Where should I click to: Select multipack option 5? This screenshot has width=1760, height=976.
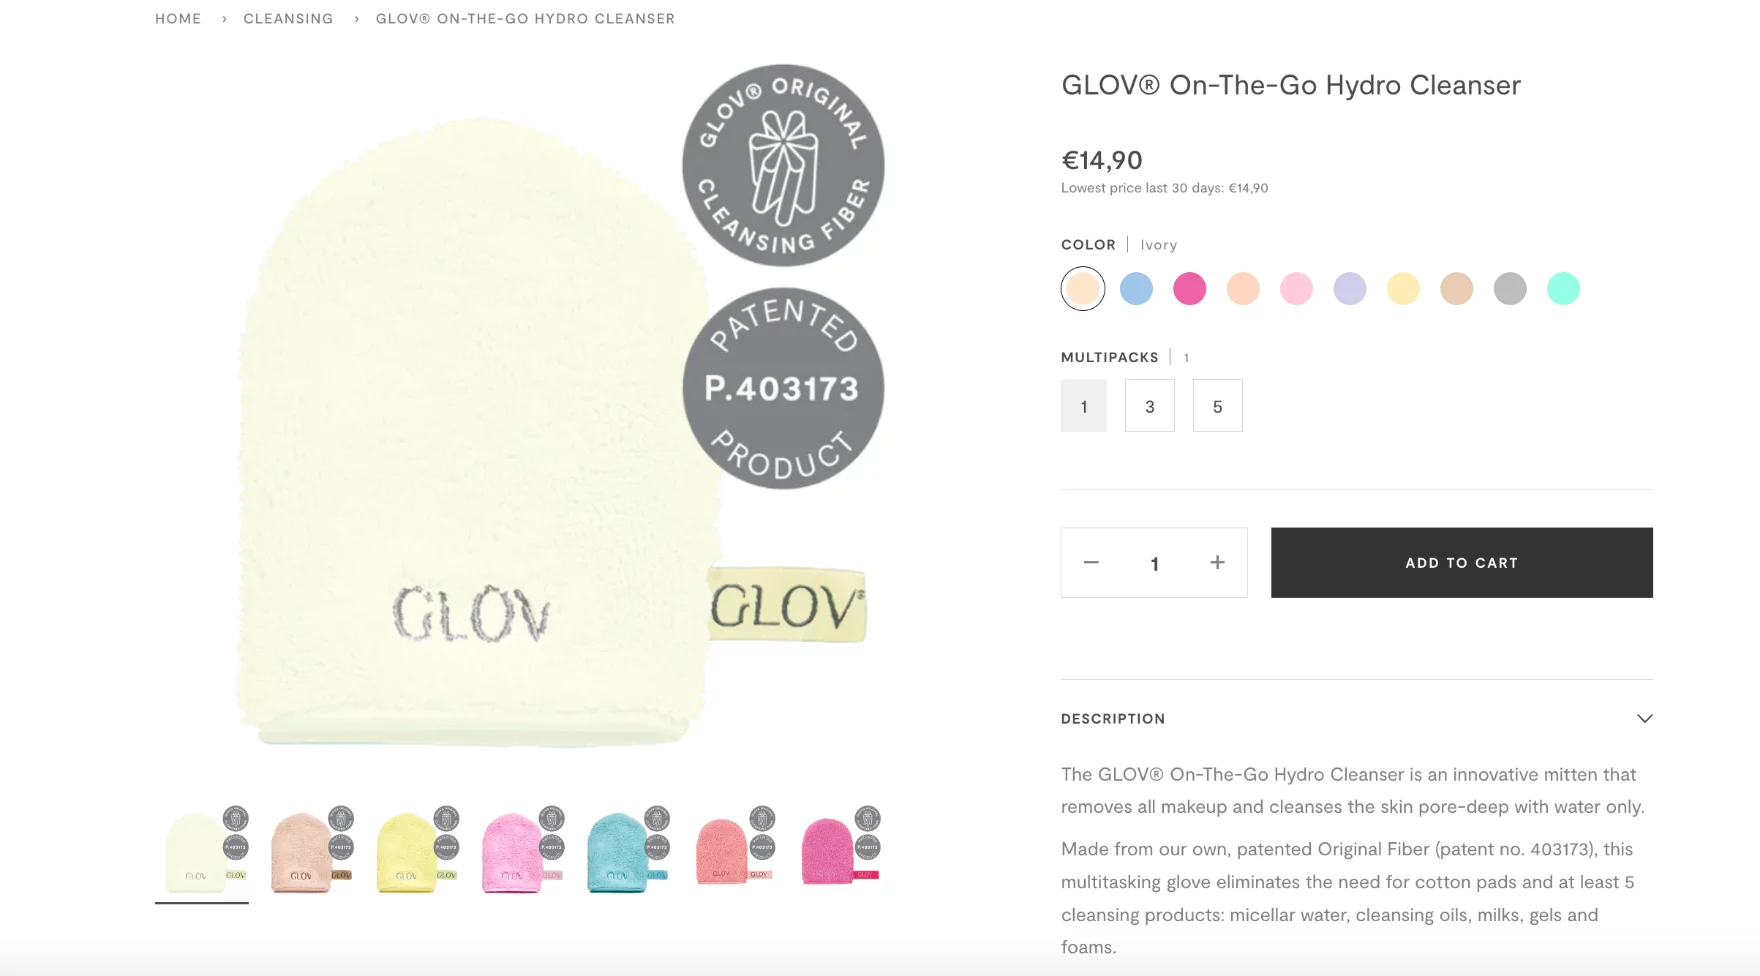point(1218,406)
